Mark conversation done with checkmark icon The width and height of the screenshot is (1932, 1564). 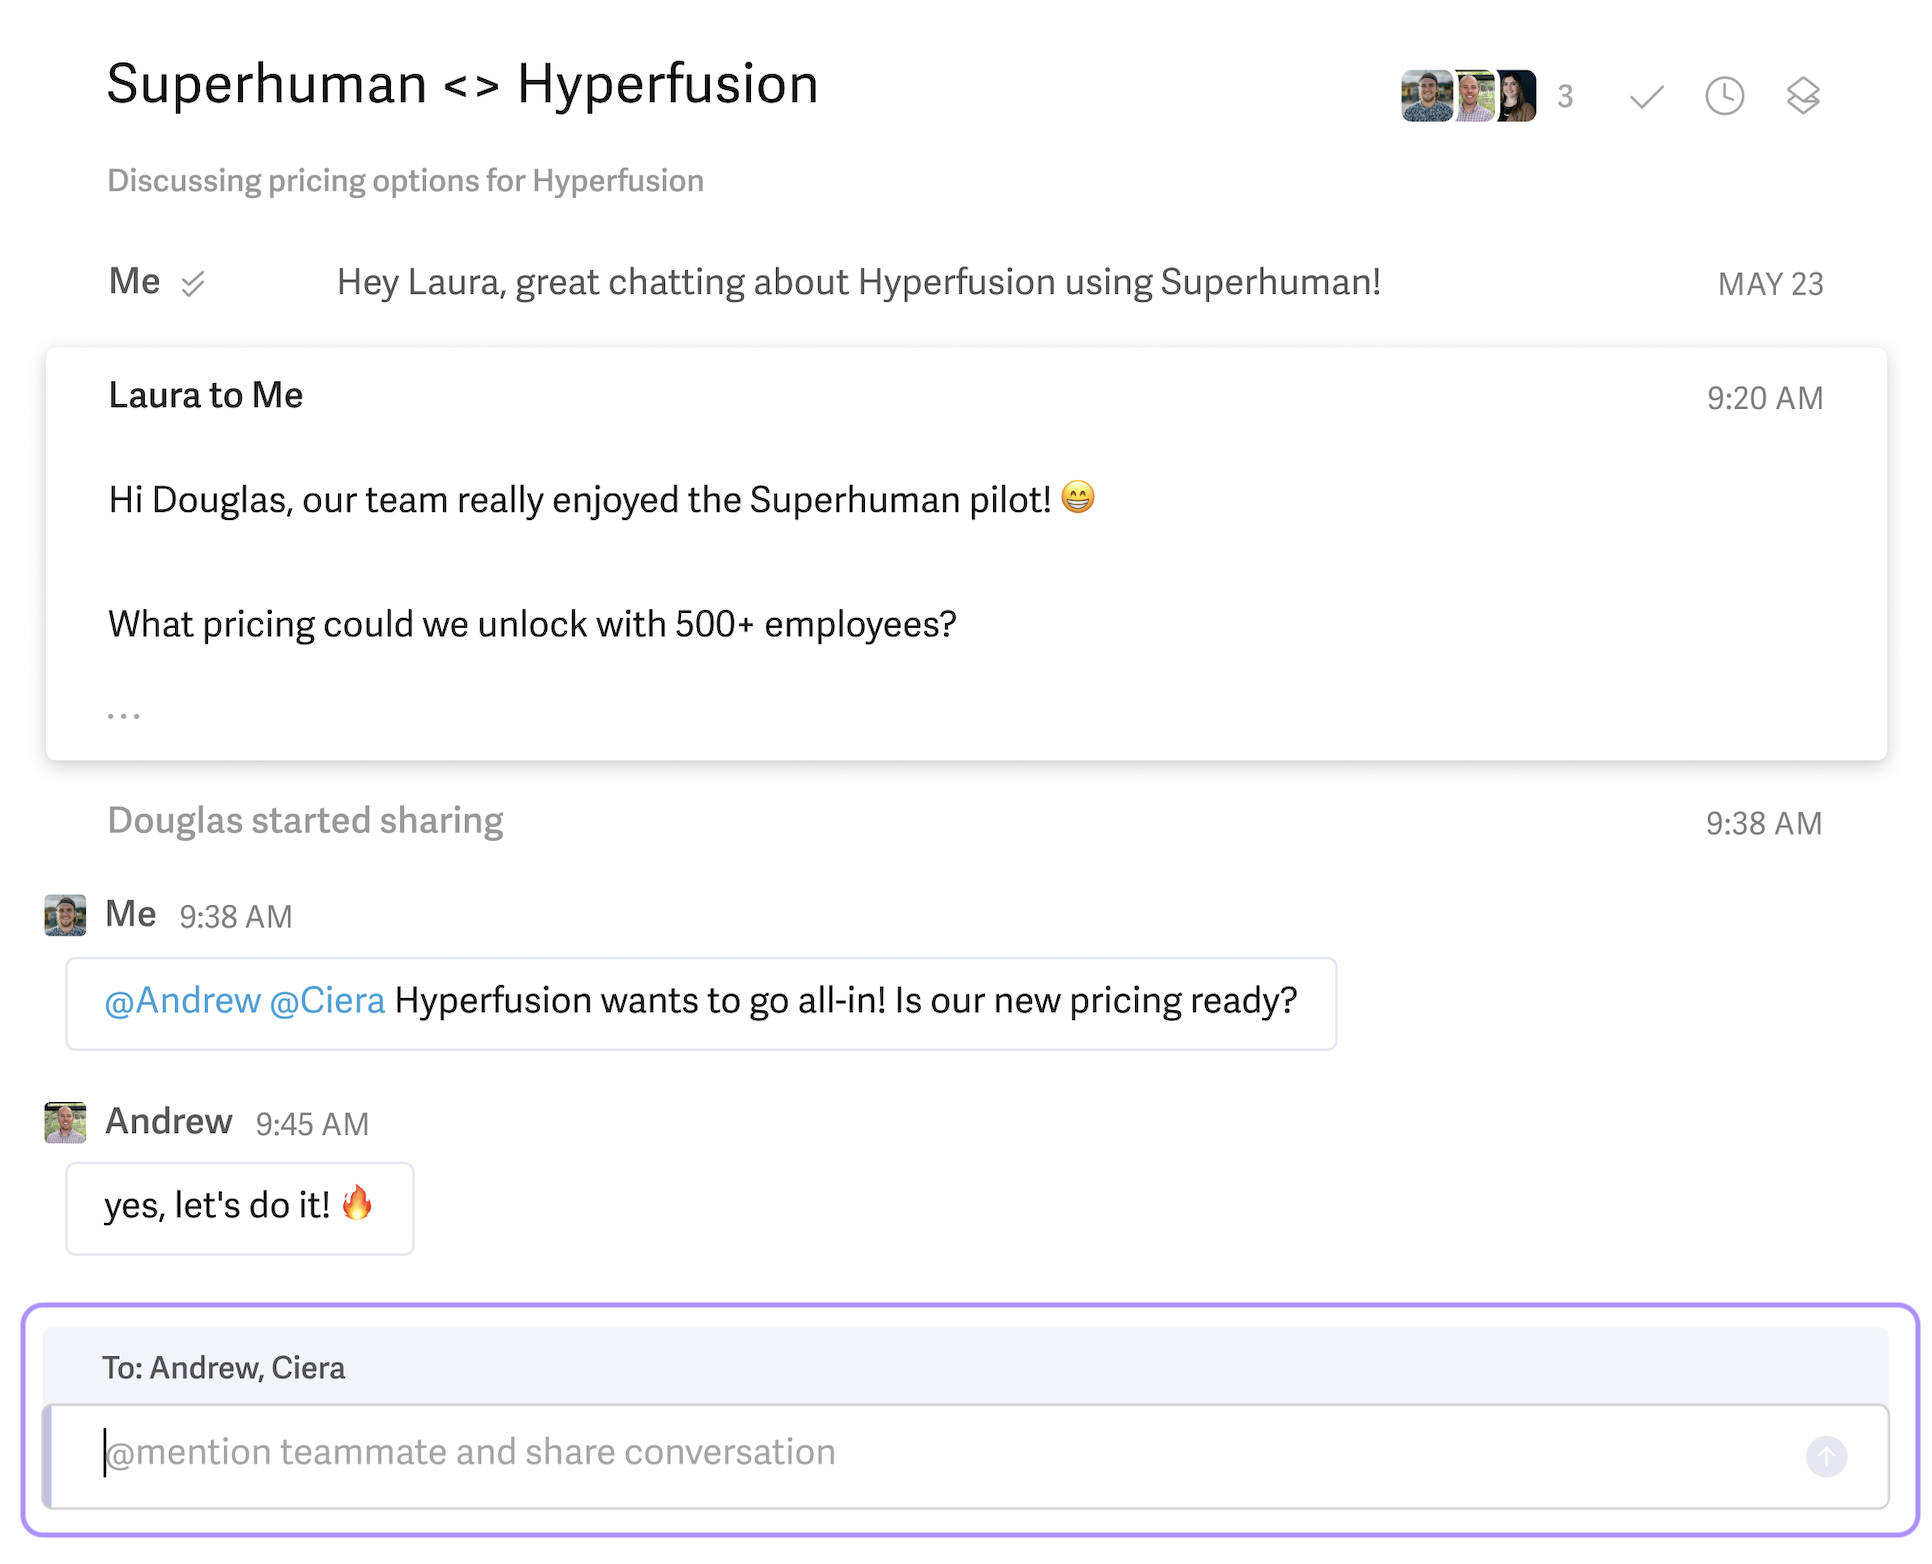point(1646,97)
